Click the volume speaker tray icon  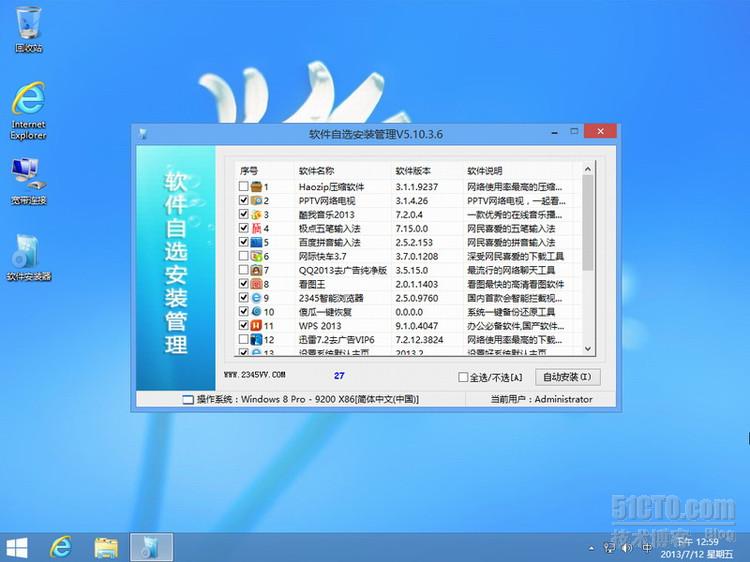628,548
